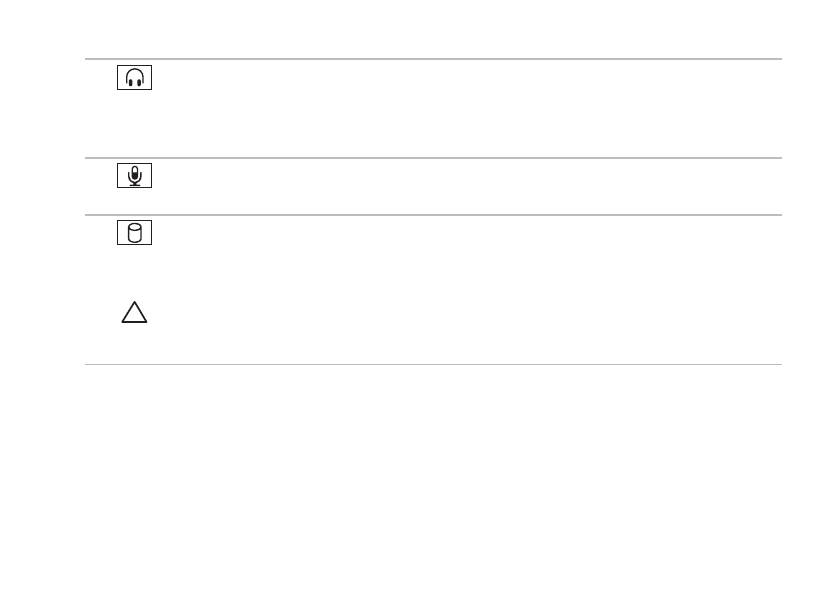Click the hard drive cylinder icon

click(134, 233)
